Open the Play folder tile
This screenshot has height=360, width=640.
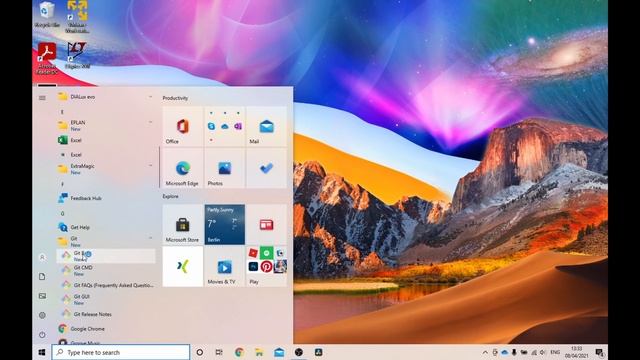266,267
